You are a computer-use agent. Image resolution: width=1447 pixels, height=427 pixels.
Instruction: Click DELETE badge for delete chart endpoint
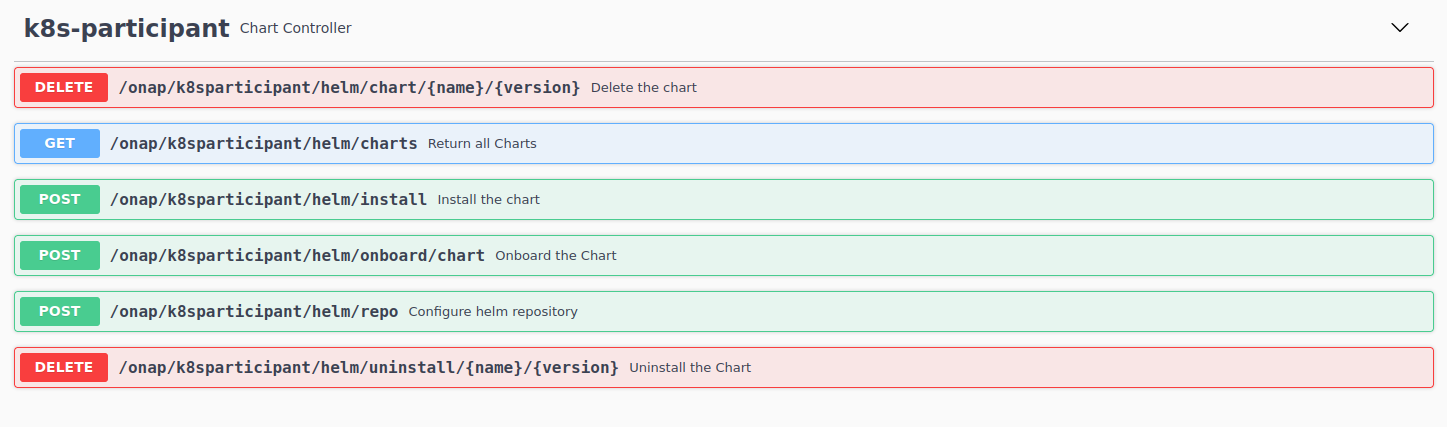pos(64,87)
